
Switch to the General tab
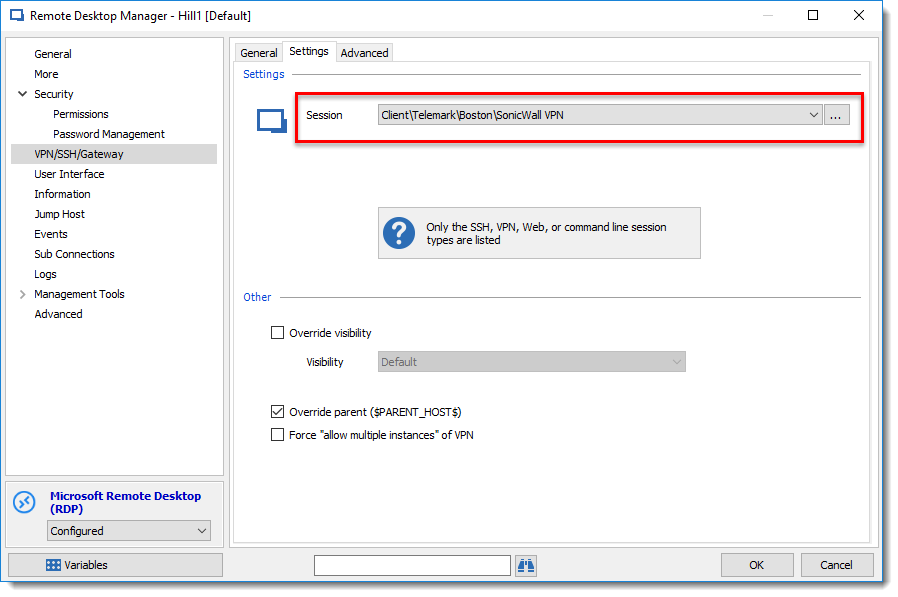[258, 53]
